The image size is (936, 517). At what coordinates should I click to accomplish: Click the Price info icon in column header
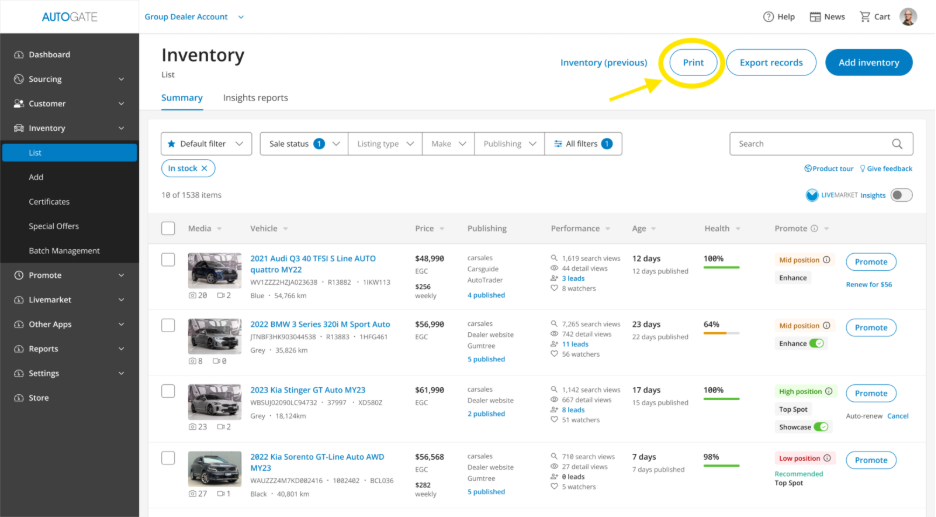pyautogui.click(x=442, y=229)
